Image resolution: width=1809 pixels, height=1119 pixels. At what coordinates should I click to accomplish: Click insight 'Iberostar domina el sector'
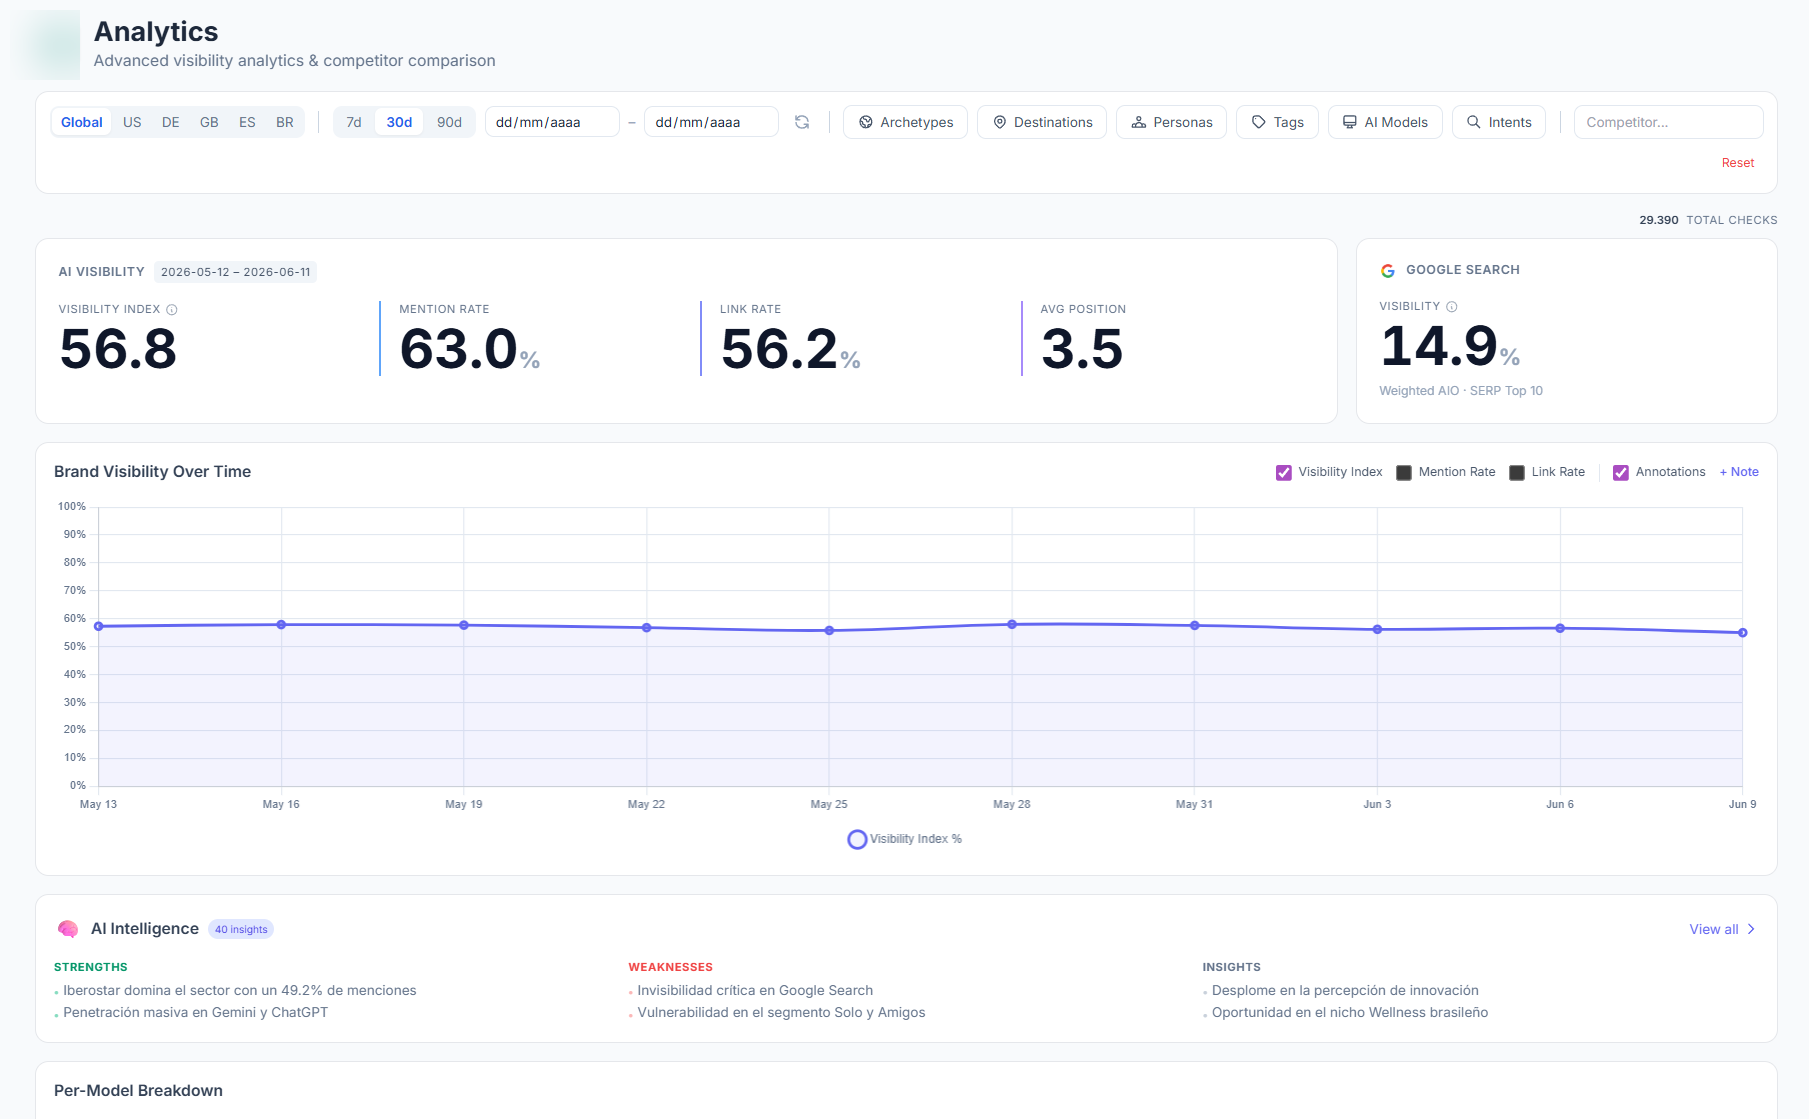(240, 990)
